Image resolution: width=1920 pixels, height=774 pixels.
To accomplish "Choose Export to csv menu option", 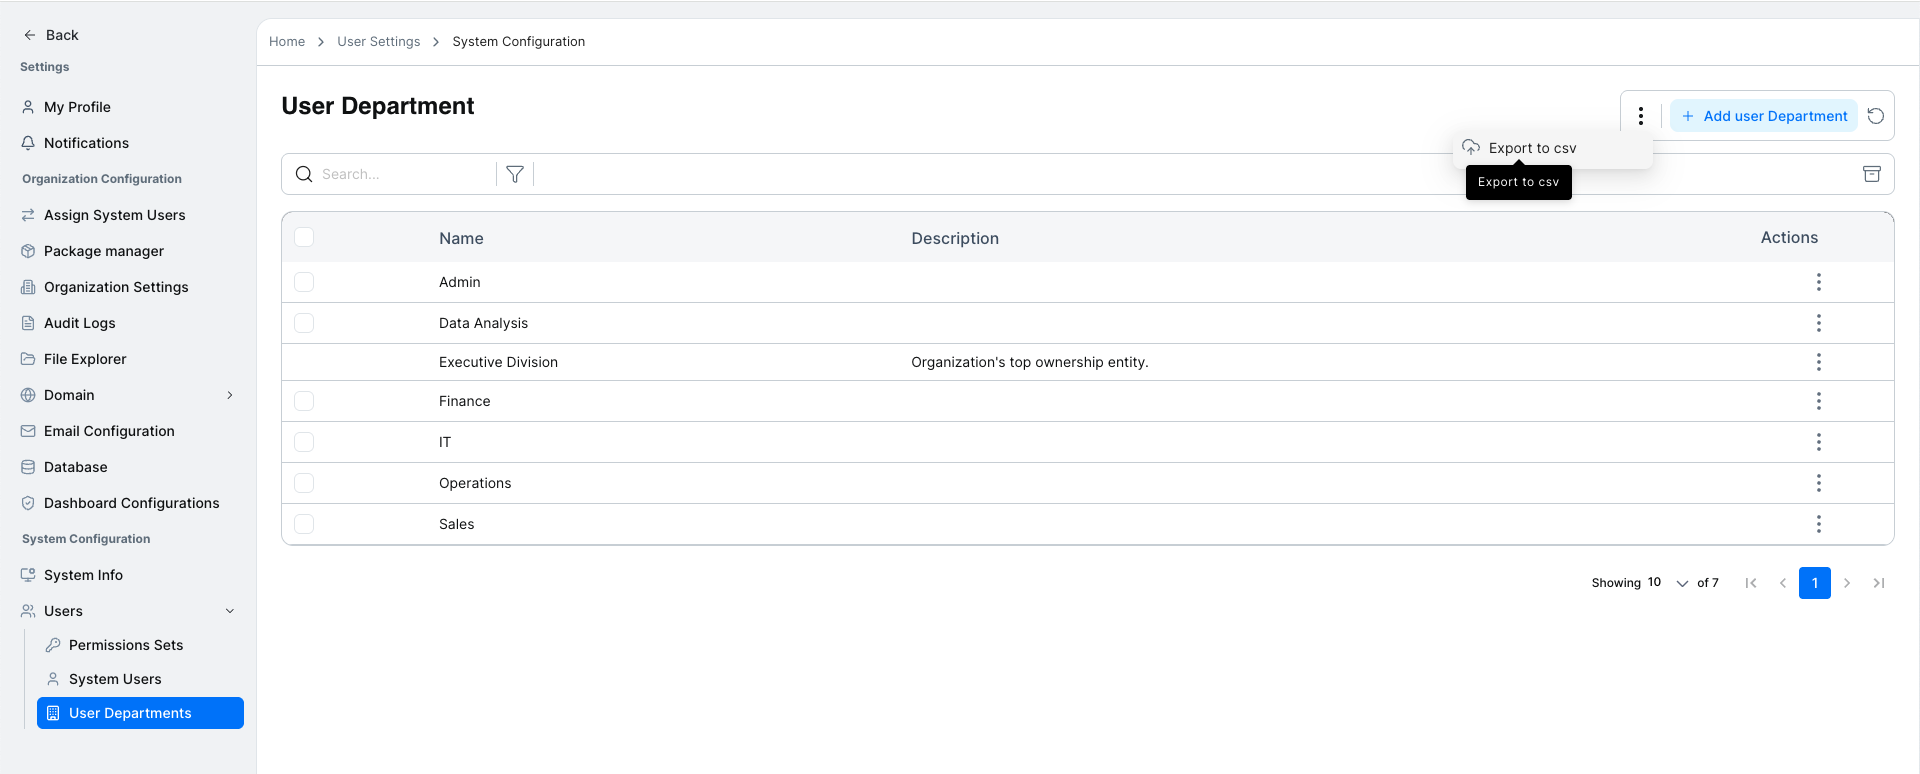I will [x=1552, y=148].
